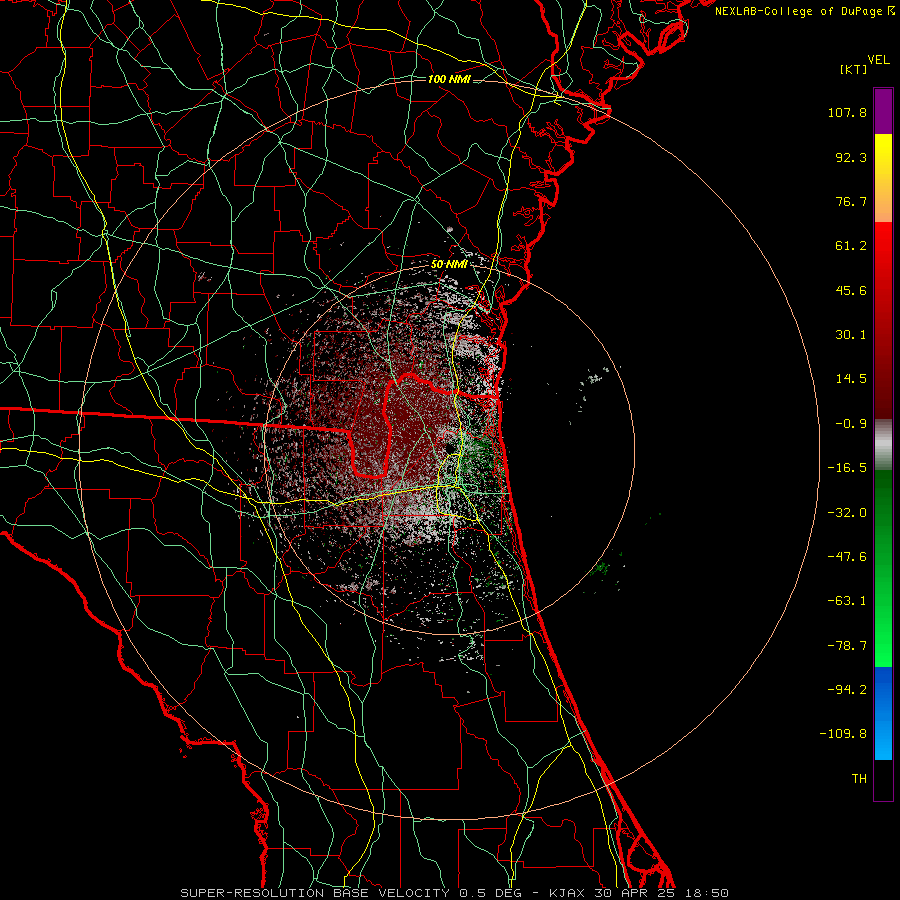
Task: Select the 61.2 velocity scale value
Action: point(851,246)
